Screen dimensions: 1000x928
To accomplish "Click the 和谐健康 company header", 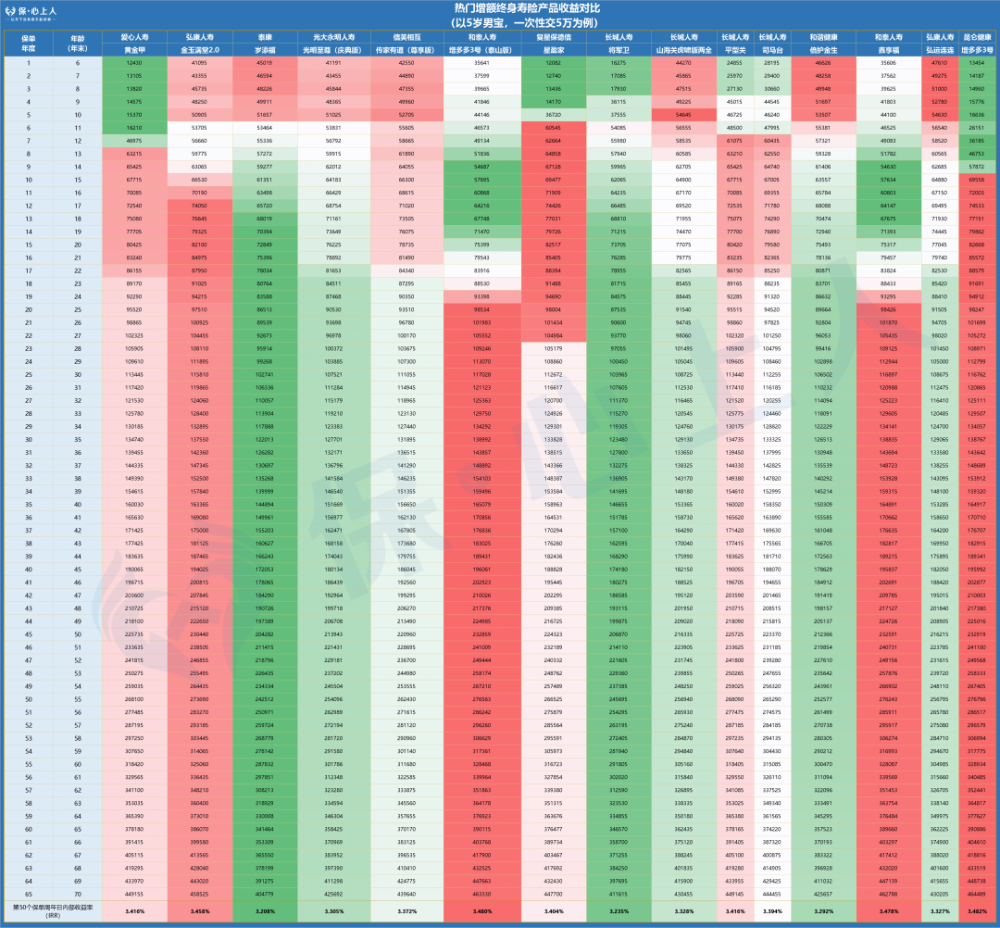I will pos(823,37).
